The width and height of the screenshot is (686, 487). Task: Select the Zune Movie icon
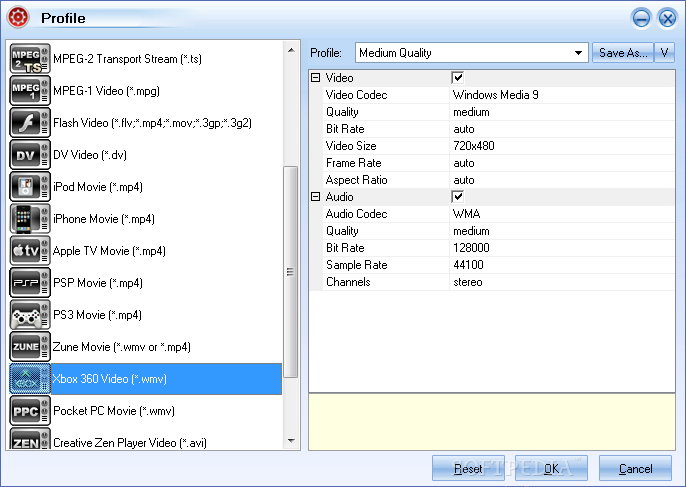coord(30,346)
